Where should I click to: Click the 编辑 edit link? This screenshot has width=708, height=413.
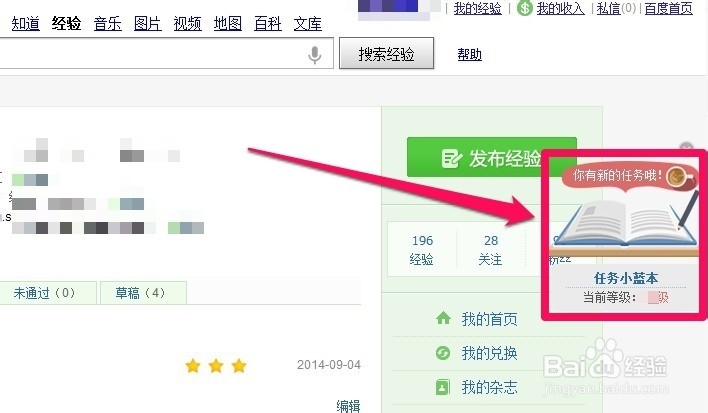[349, 405]
